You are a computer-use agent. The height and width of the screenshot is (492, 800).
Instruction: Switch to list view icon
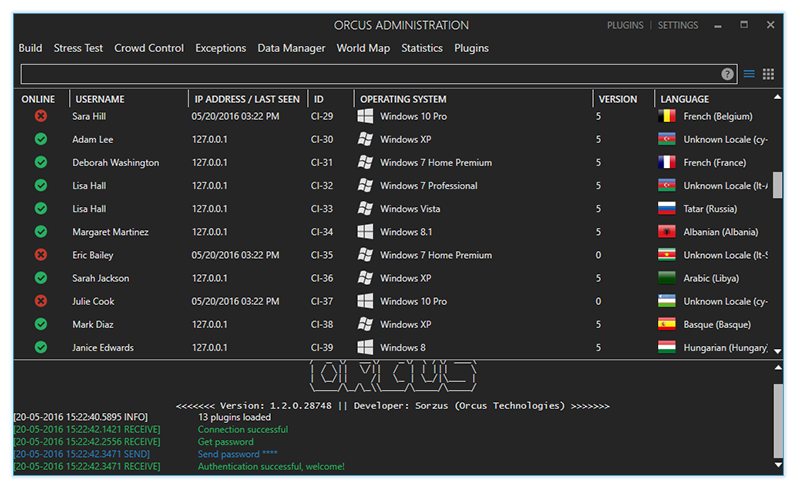click(748, 75)
